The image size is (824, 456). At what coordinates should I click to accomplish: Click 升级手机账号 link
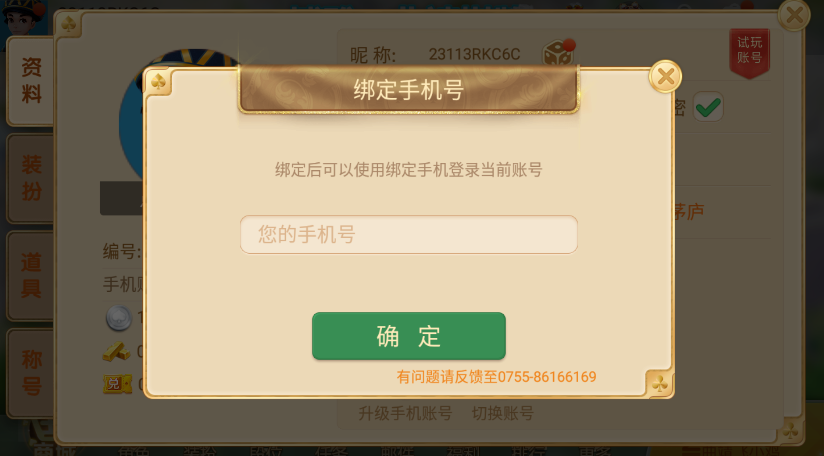coord(405,413)
